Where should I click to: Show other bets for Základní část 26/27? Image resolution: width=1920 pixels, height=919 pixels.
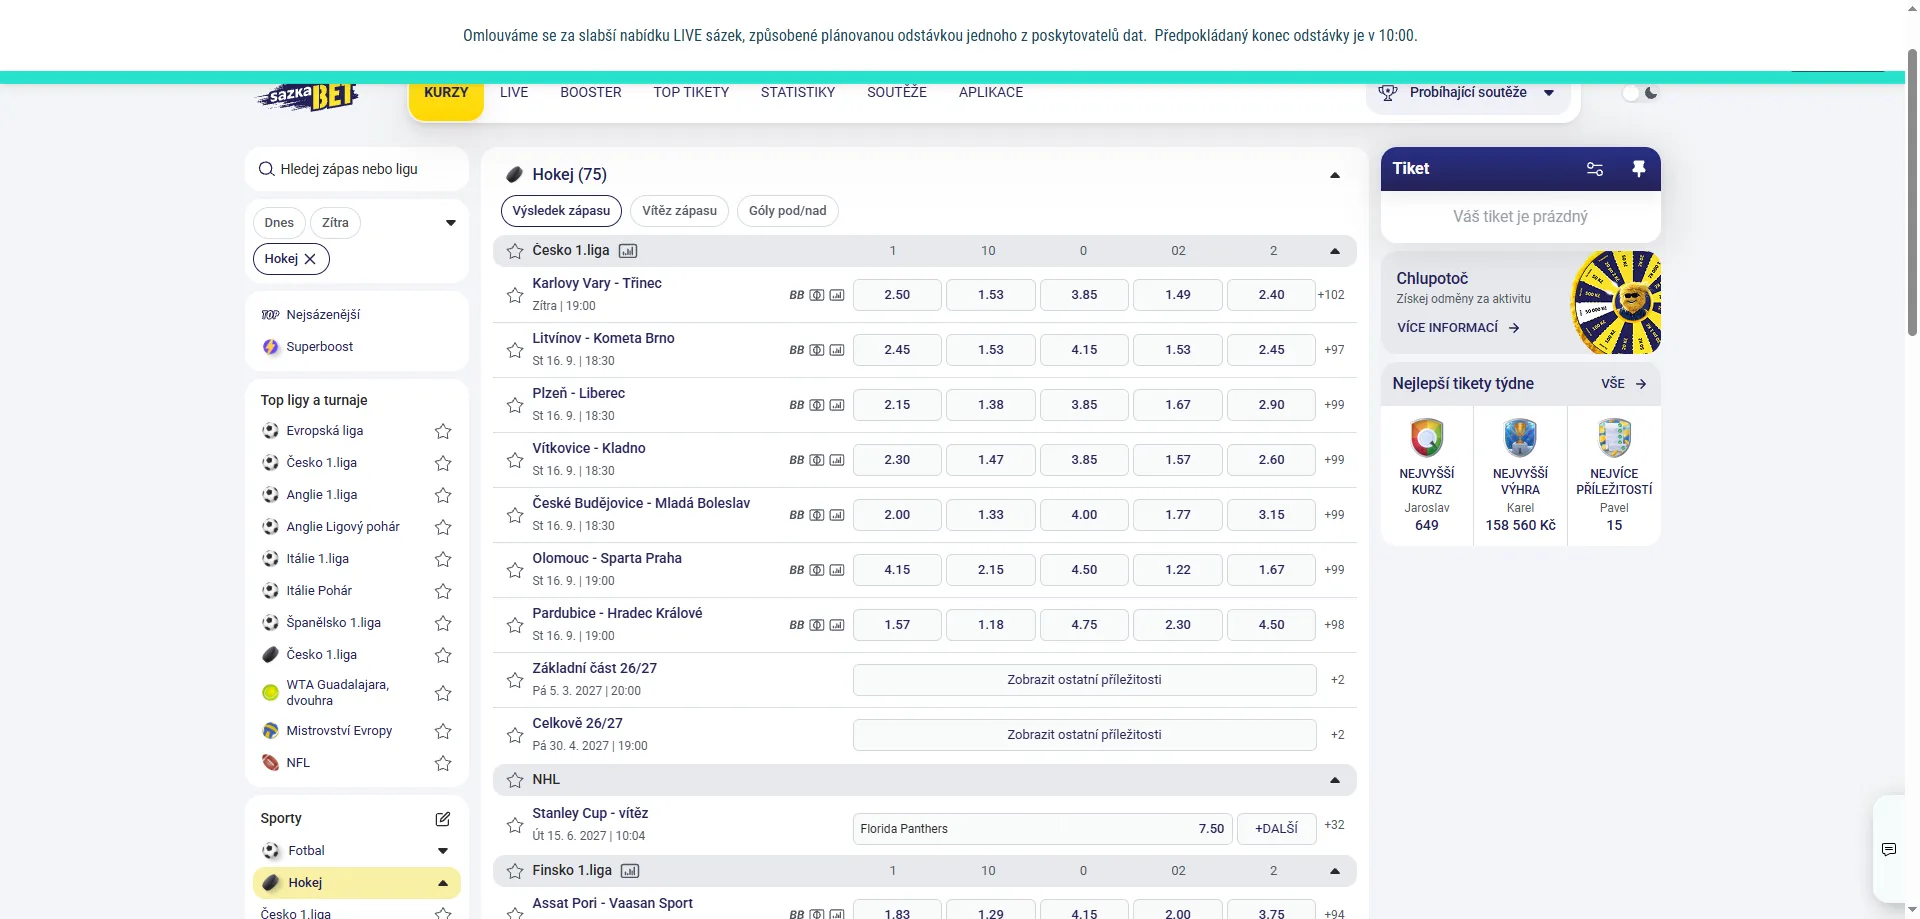click(1084, 680)
